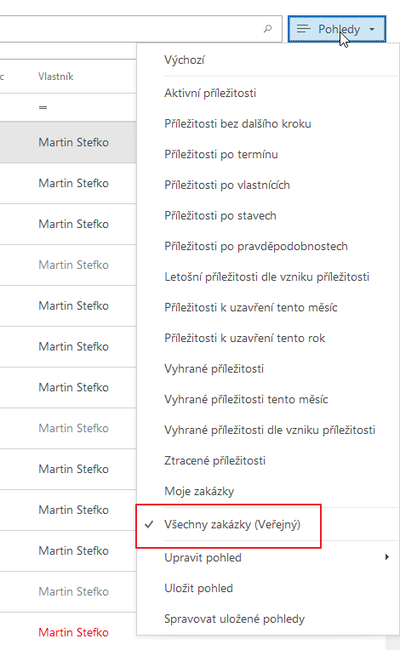Click the Vlastník column header
Image resolution: width=400 pixels, height=650 pixels.
[56, 76]
